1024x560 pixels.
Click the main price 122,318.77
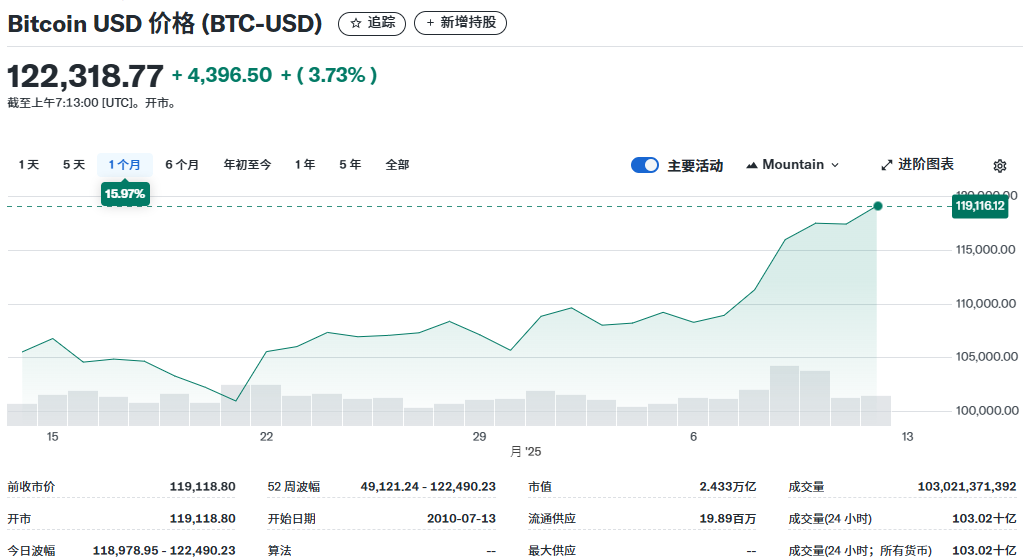(86, 76)
